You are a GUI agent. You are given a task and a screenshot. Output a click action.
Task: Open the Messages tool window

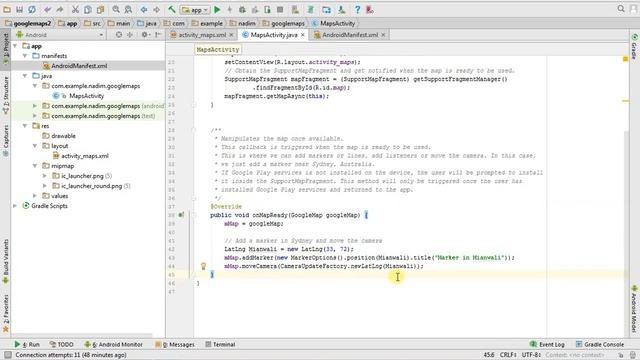click(x=175, y=344)
